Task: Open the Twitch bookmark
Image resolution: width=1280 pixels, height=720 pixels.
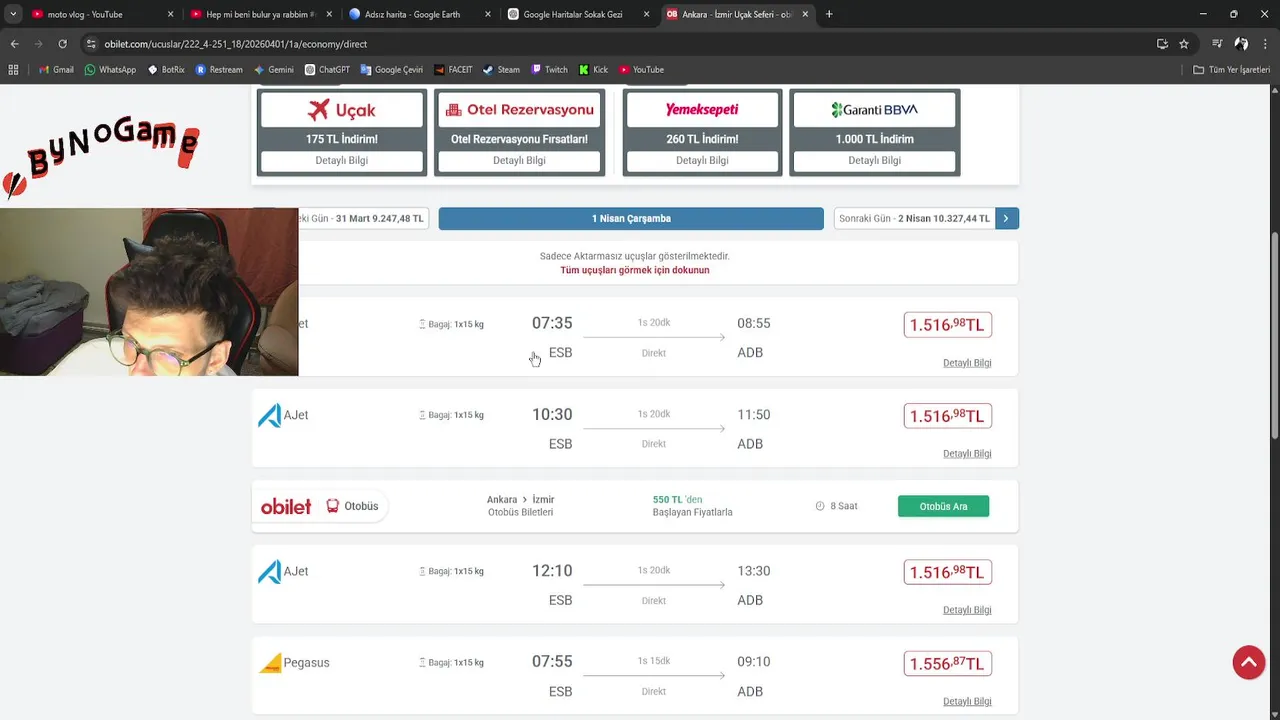Action: (x=549, y=69)
